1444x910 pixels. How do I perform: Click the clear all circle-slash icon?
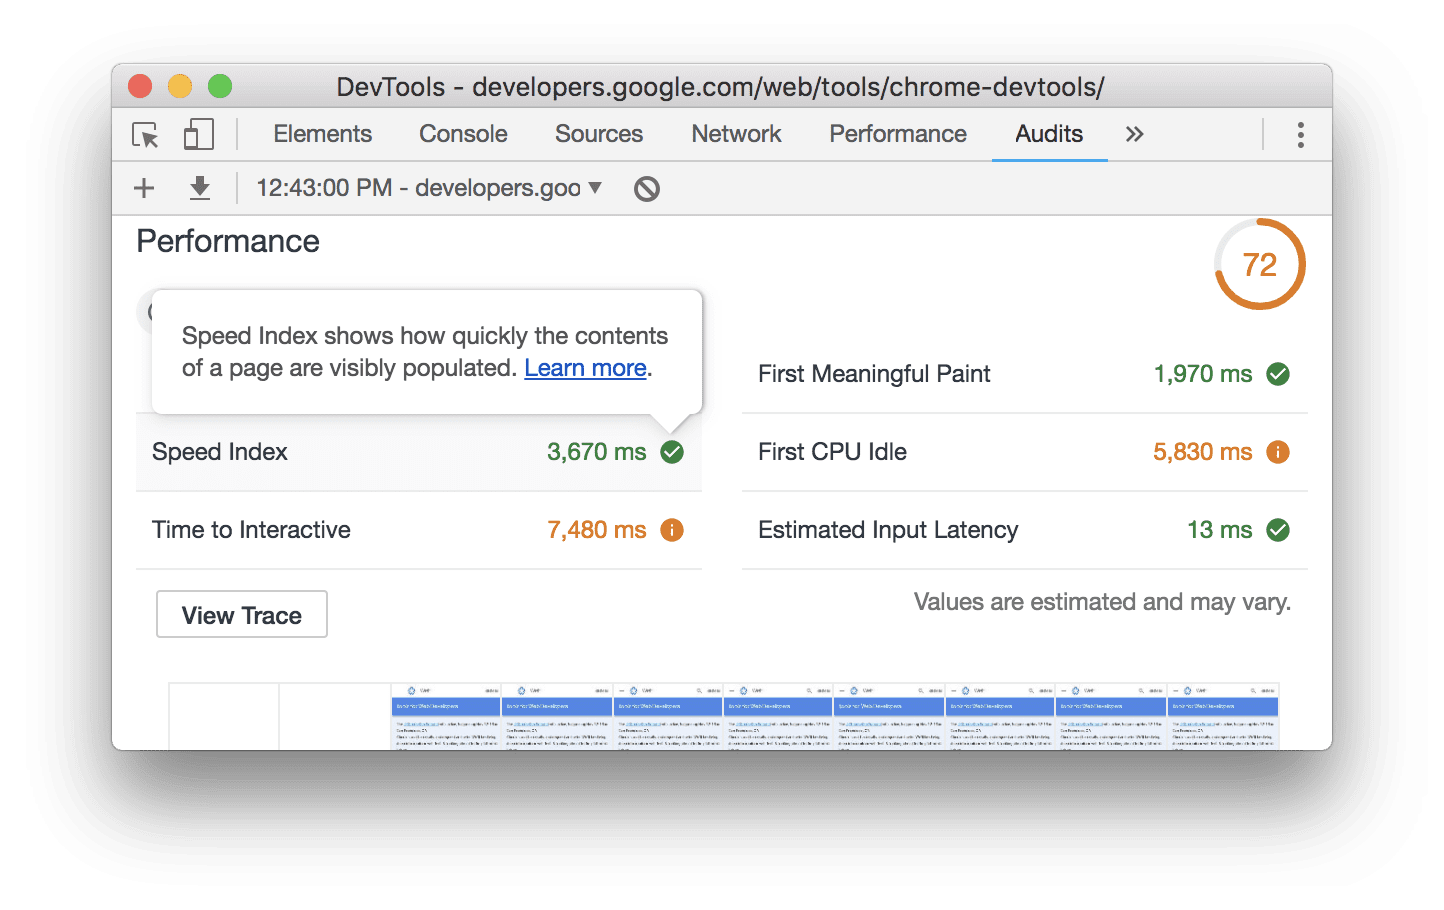pyautogui.click(x=647, y=188)
